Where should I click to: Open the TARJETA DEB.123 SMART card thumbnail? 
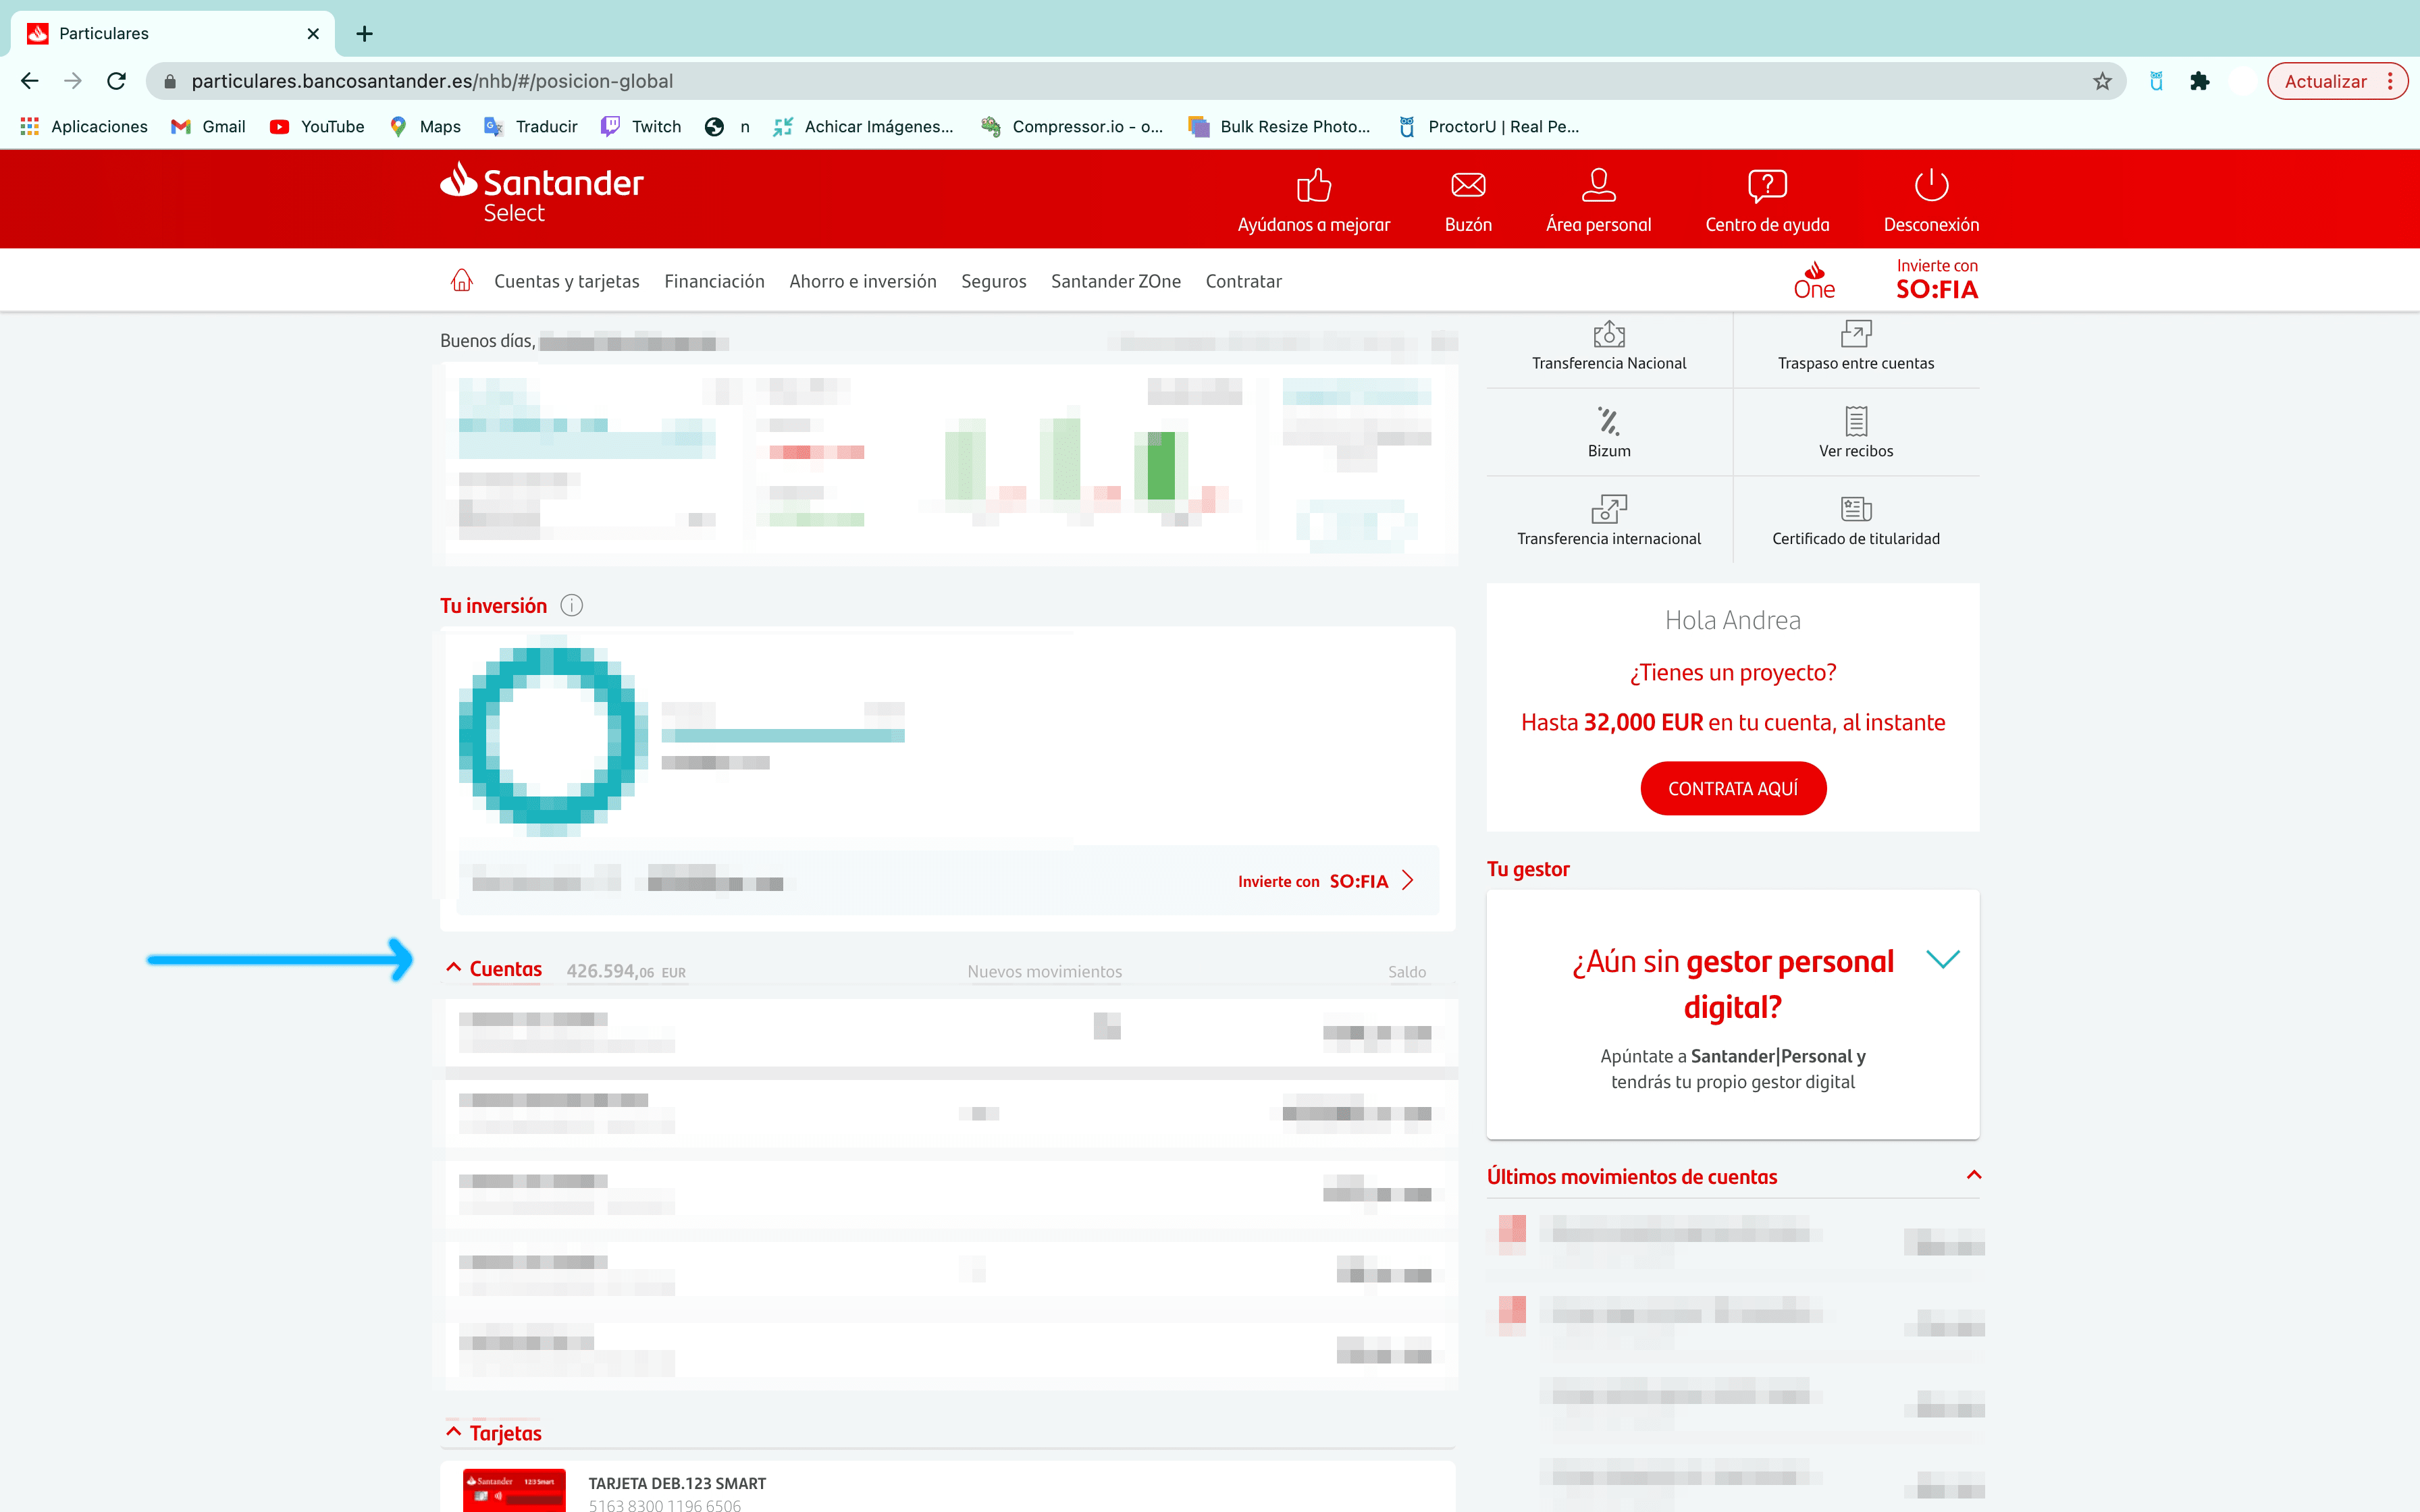[x=514, y=1490]
